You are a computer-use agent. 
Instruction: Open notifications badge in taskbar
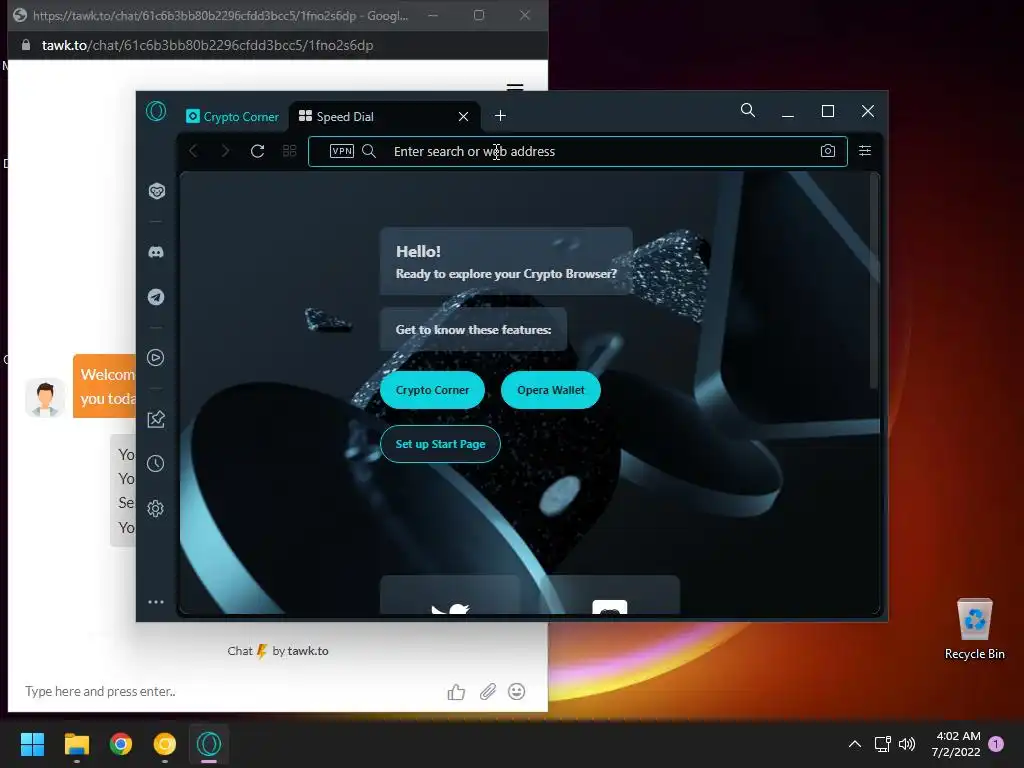coord(996,744)
